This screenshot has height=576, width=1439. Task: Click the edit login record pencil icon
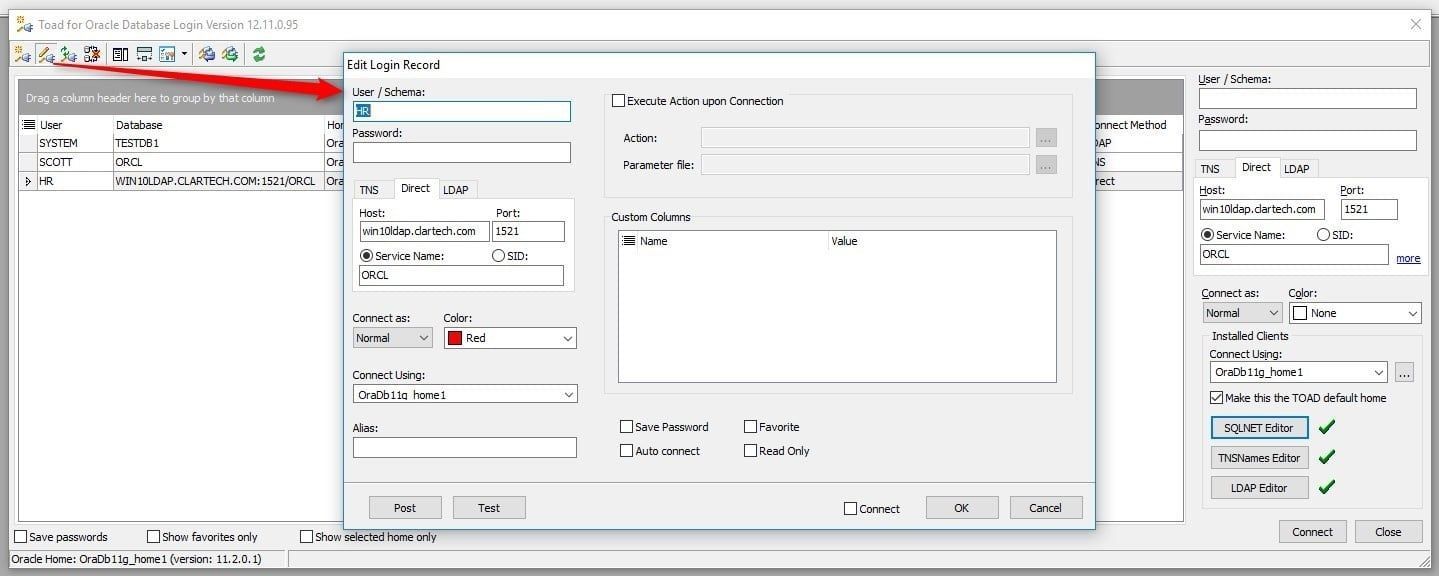[x=46, y=54]
